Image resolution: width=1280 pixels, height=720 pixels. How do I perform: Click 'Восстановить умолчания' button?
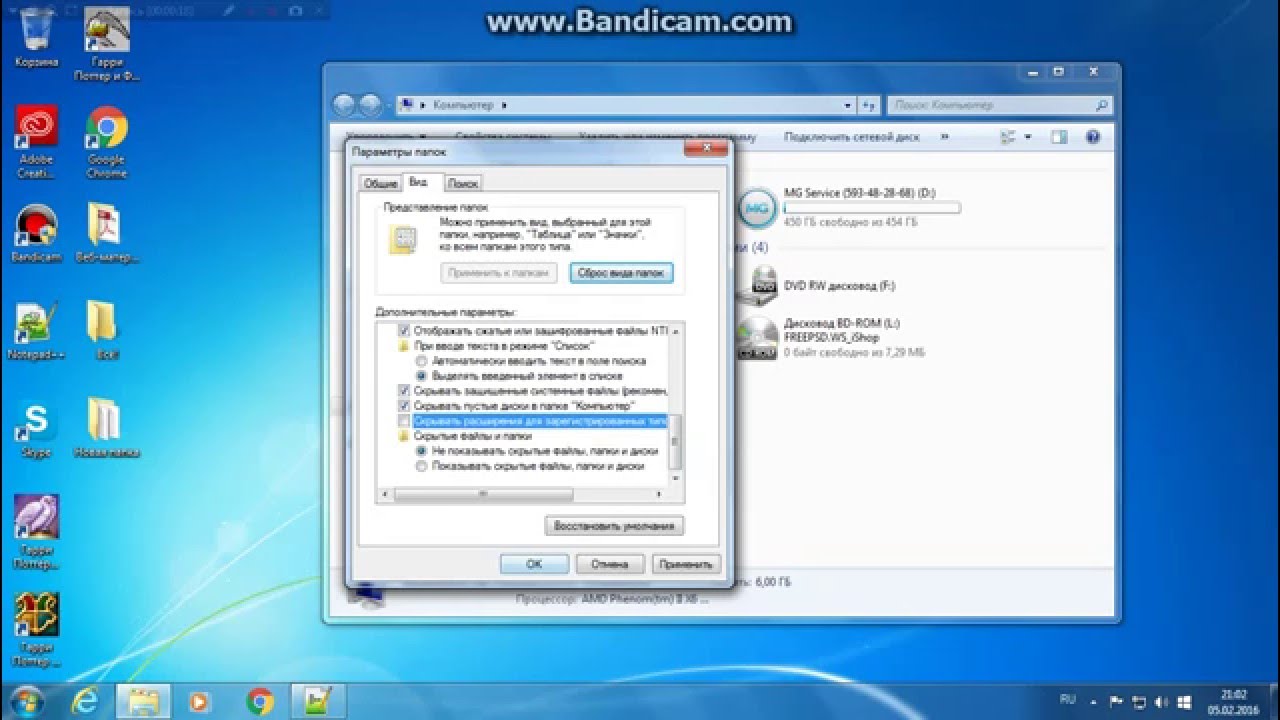coord(614,525)
